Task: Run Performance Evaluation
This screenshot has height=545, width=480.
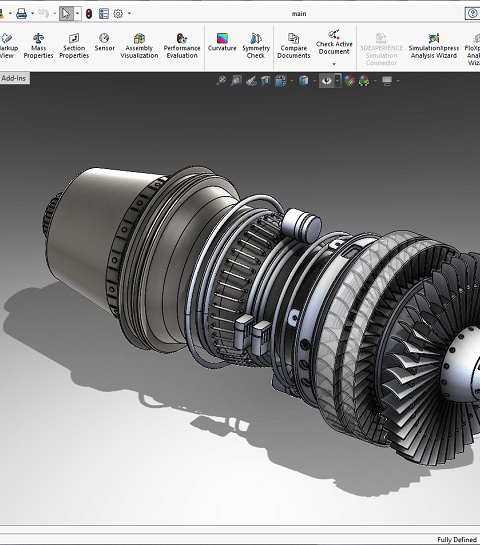Action: [182, 46]
